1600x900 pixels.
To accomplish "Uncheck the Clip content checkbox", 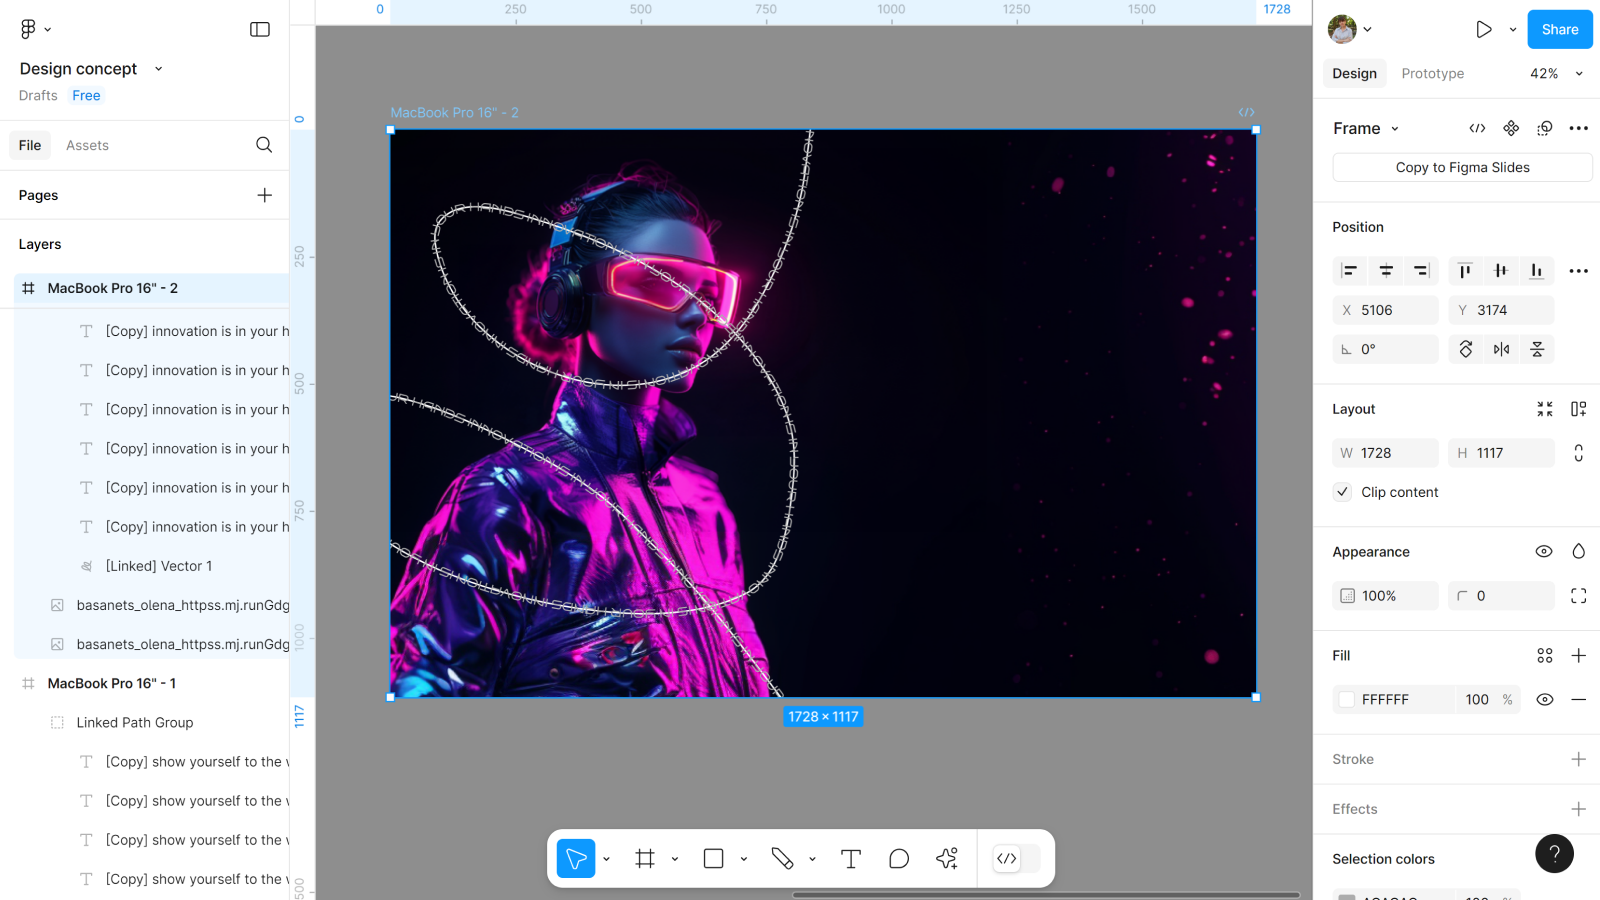I will [1343, 492].
